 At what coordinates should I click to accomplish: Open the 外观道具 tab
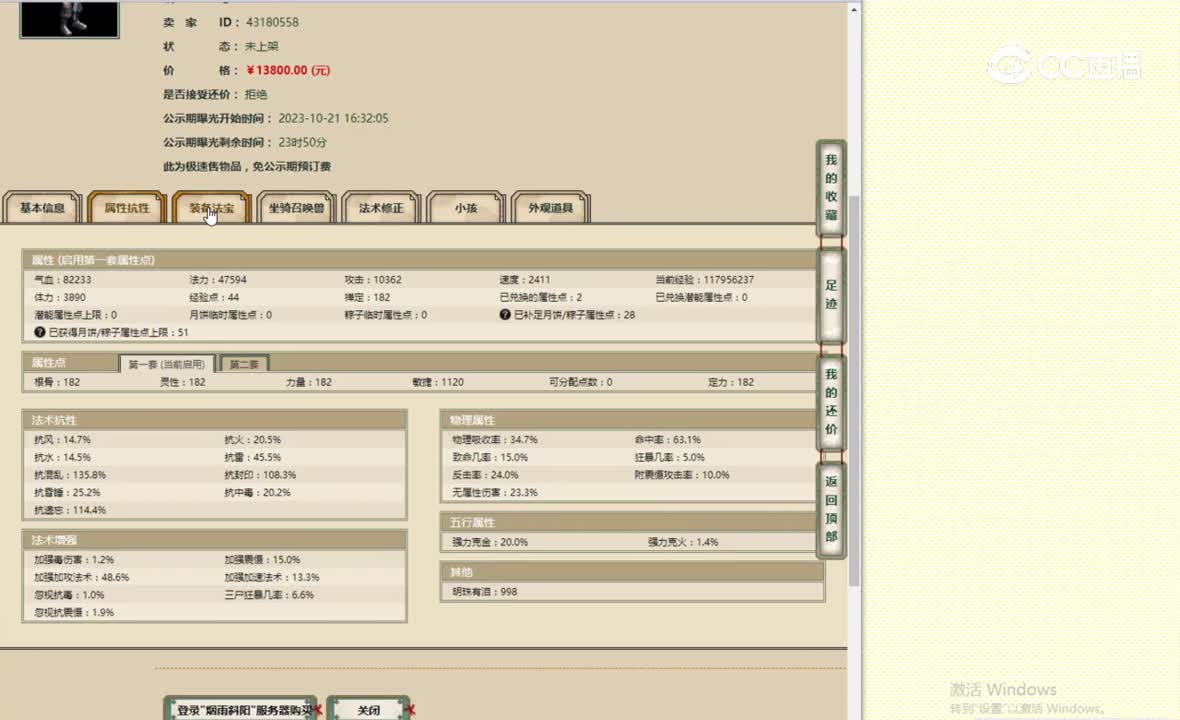click(x=550, y=208)
